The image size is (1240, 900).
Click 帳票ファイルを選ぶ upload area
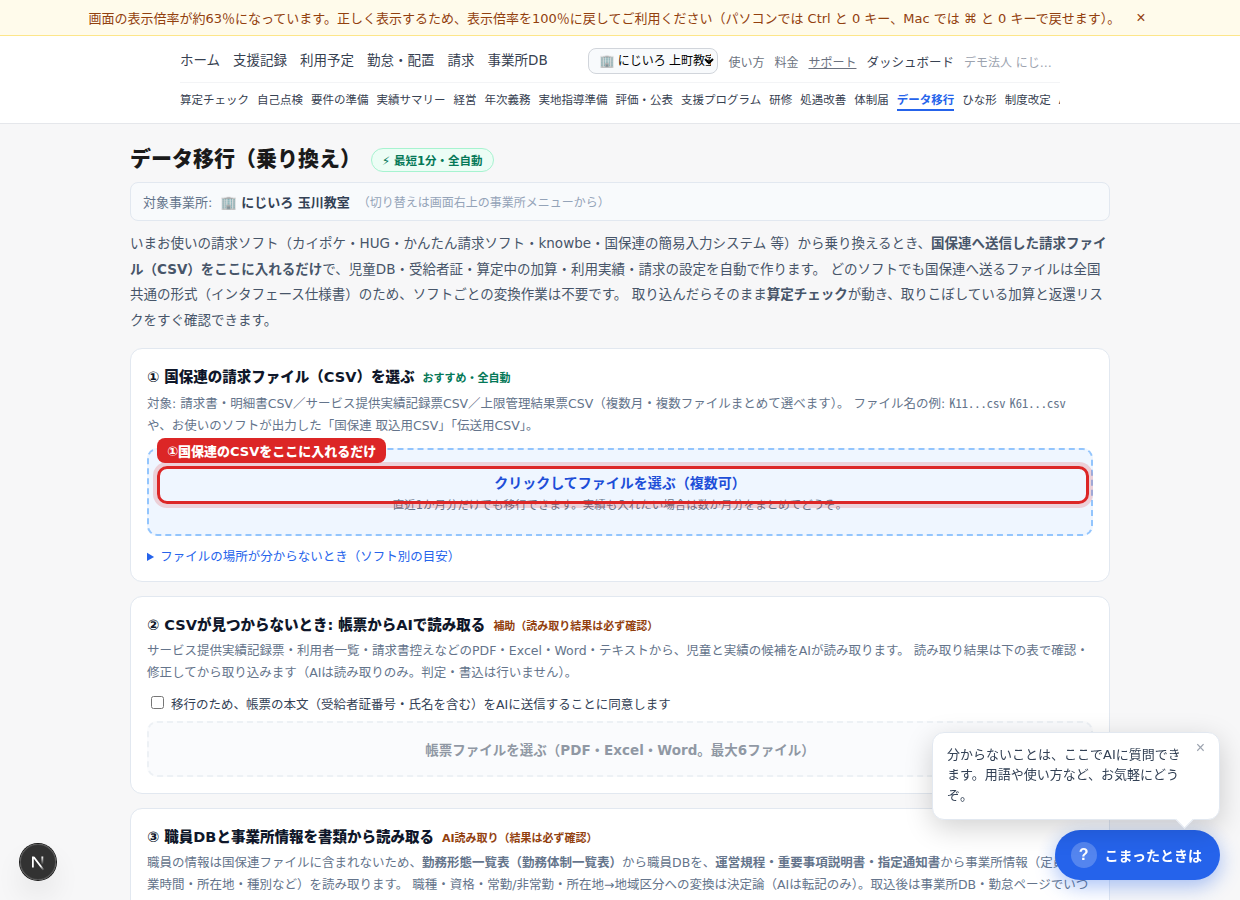pyautogui.click(x=620, y=750)
